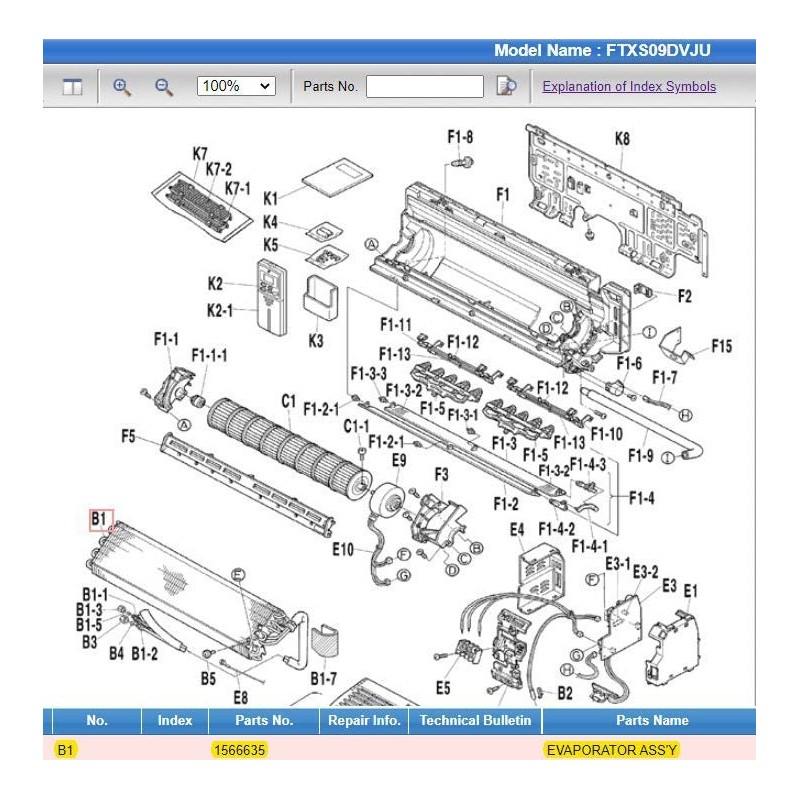800x800 pixels.
Task: Click the F15 label in the diagram
Action: [x=721, y=346]
